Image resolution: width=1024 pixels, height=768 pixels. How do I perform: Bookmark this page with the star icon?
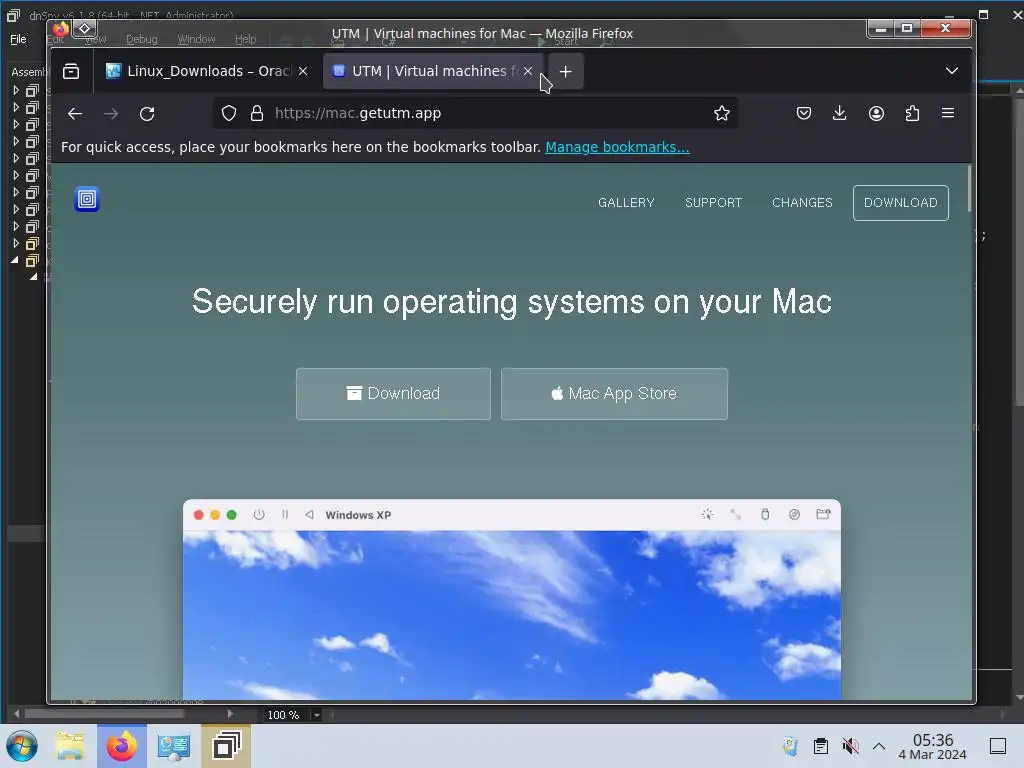722,113
